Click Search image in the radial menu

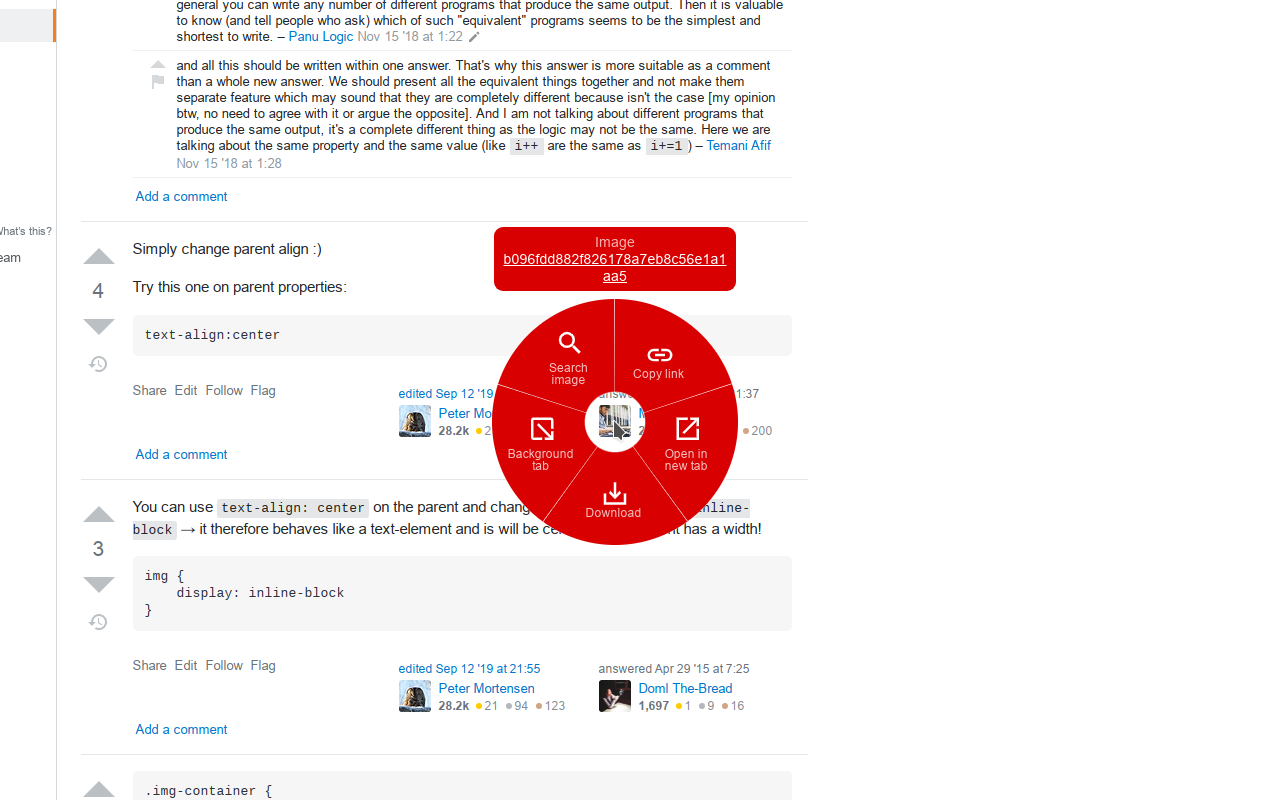[568, 357]
